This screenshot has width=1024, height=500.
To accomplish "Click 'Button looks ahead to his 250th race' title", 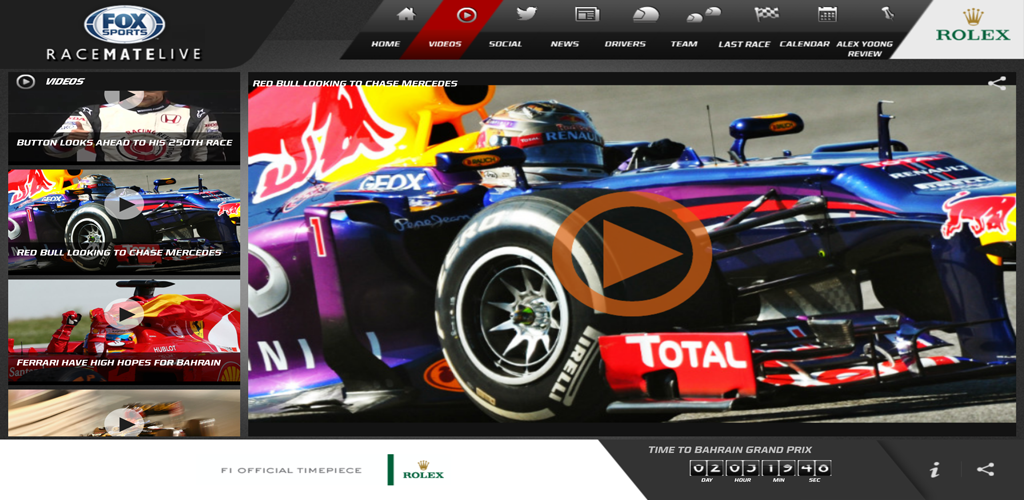I will pos(124,143).
